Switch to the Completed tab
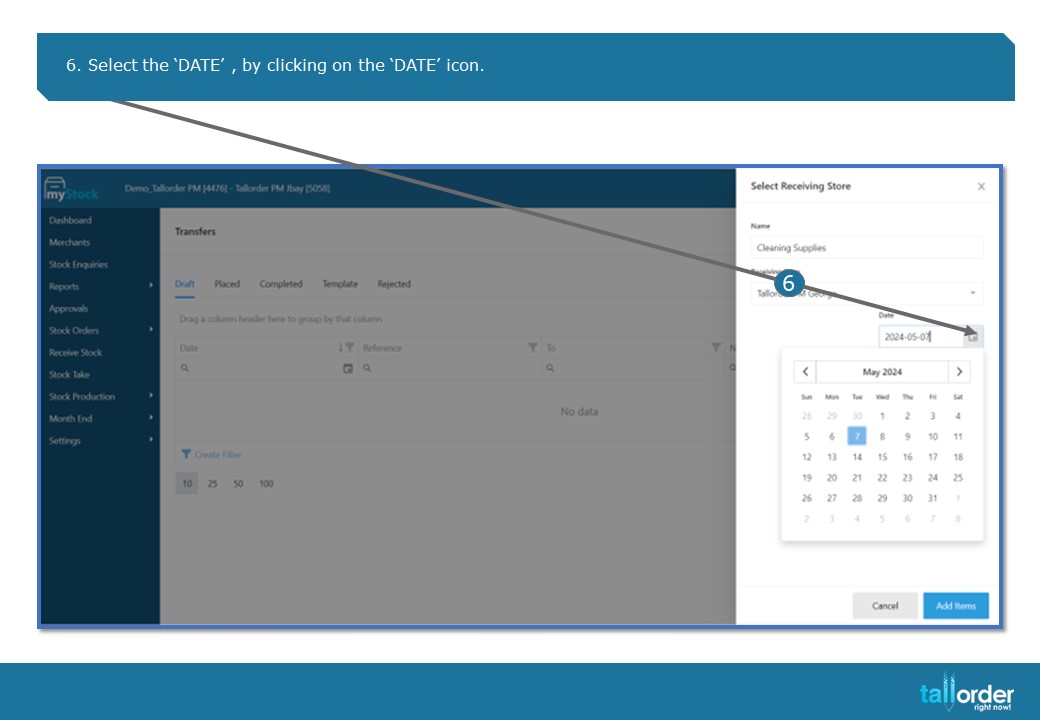This screenshot has height=720, width=1040. tap(281, 284)
